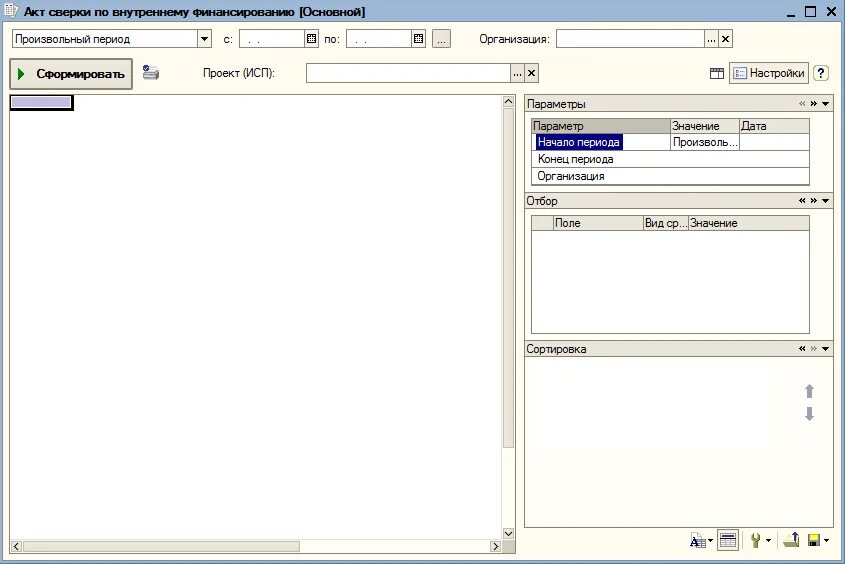
Task: Collapse Сортировка panel with left double chevron
Action: [x=802, y=349]
